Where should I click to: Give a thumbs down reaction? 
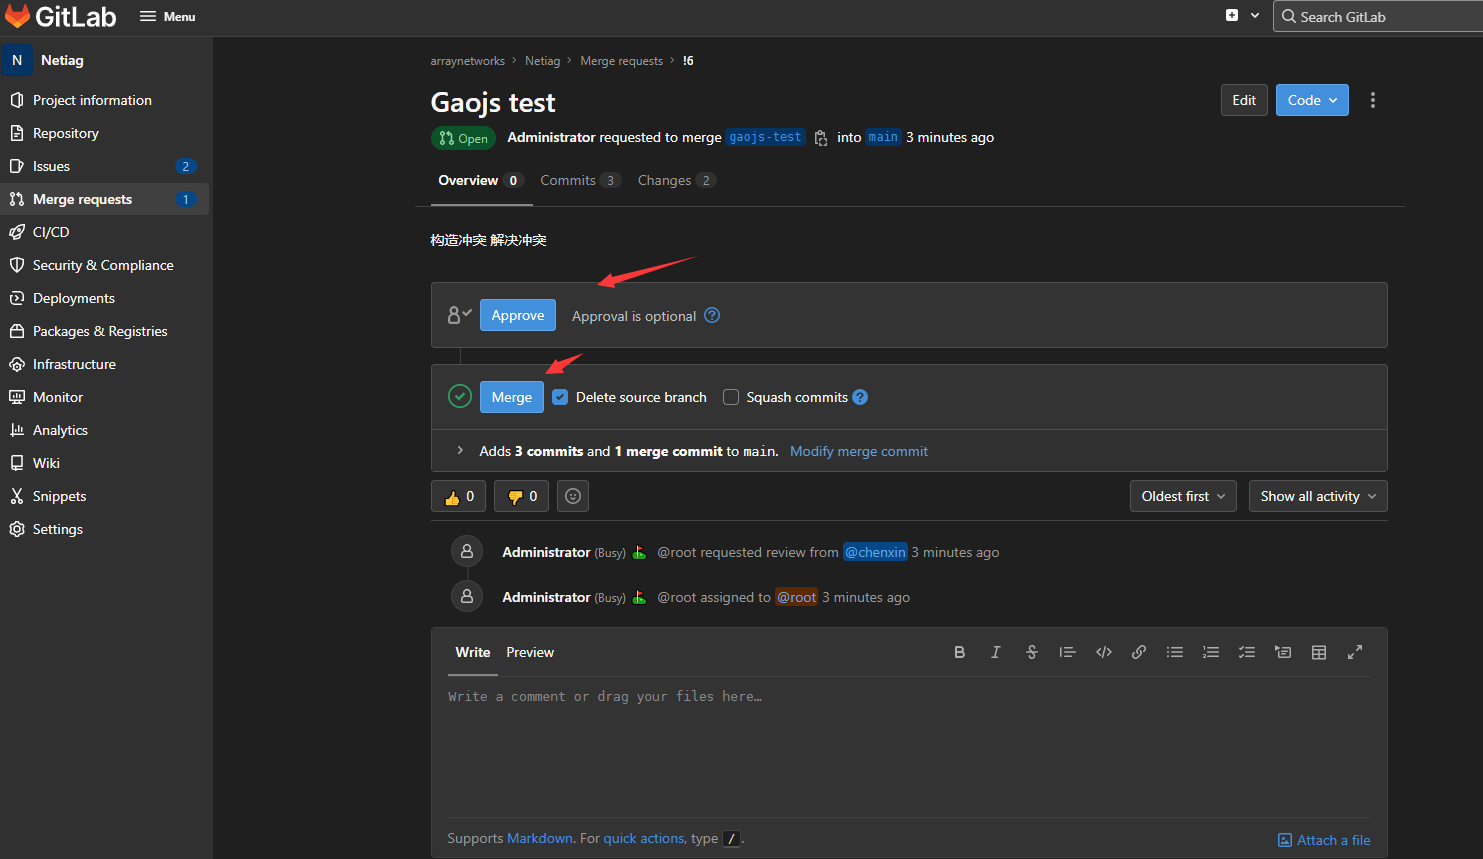point(522,496)
